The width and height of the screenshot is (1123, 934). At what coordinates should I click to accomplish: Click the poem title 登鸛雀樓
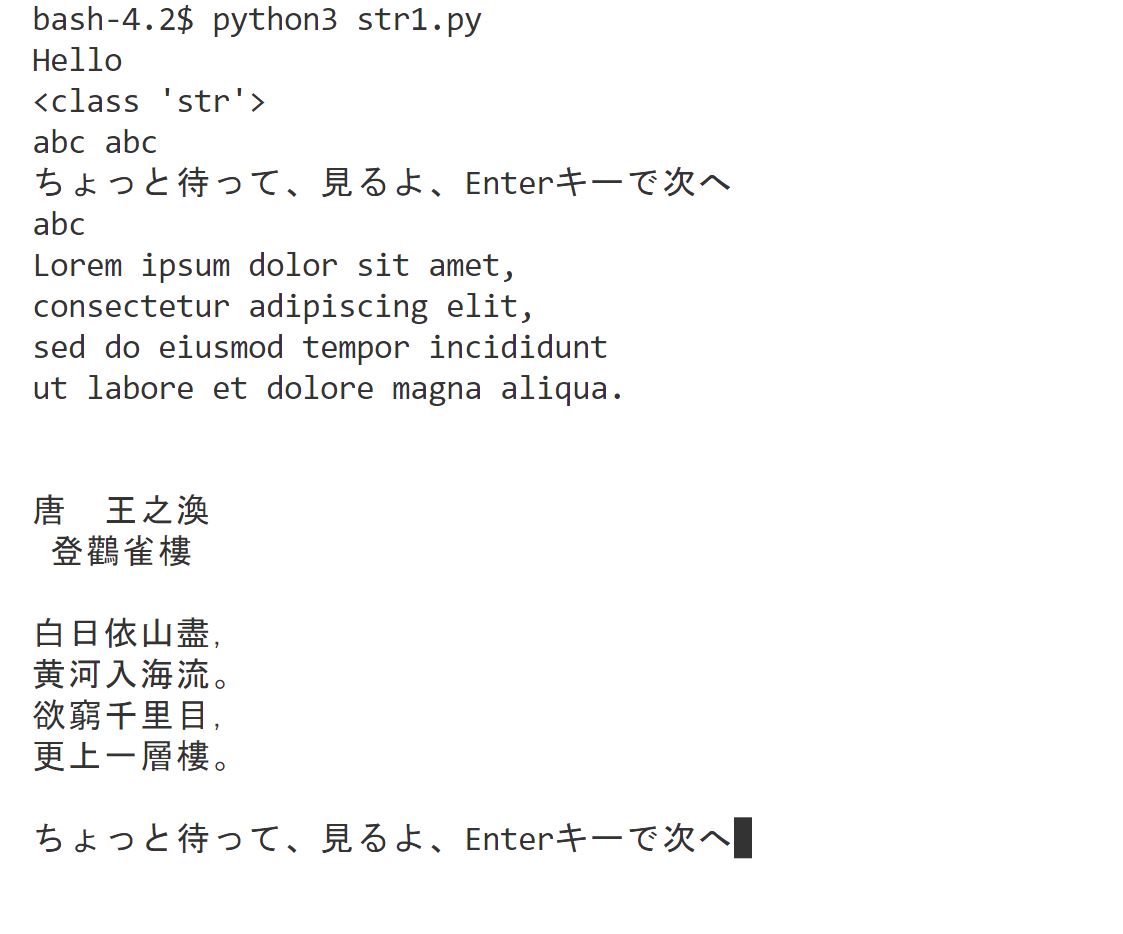pos(121,552)
